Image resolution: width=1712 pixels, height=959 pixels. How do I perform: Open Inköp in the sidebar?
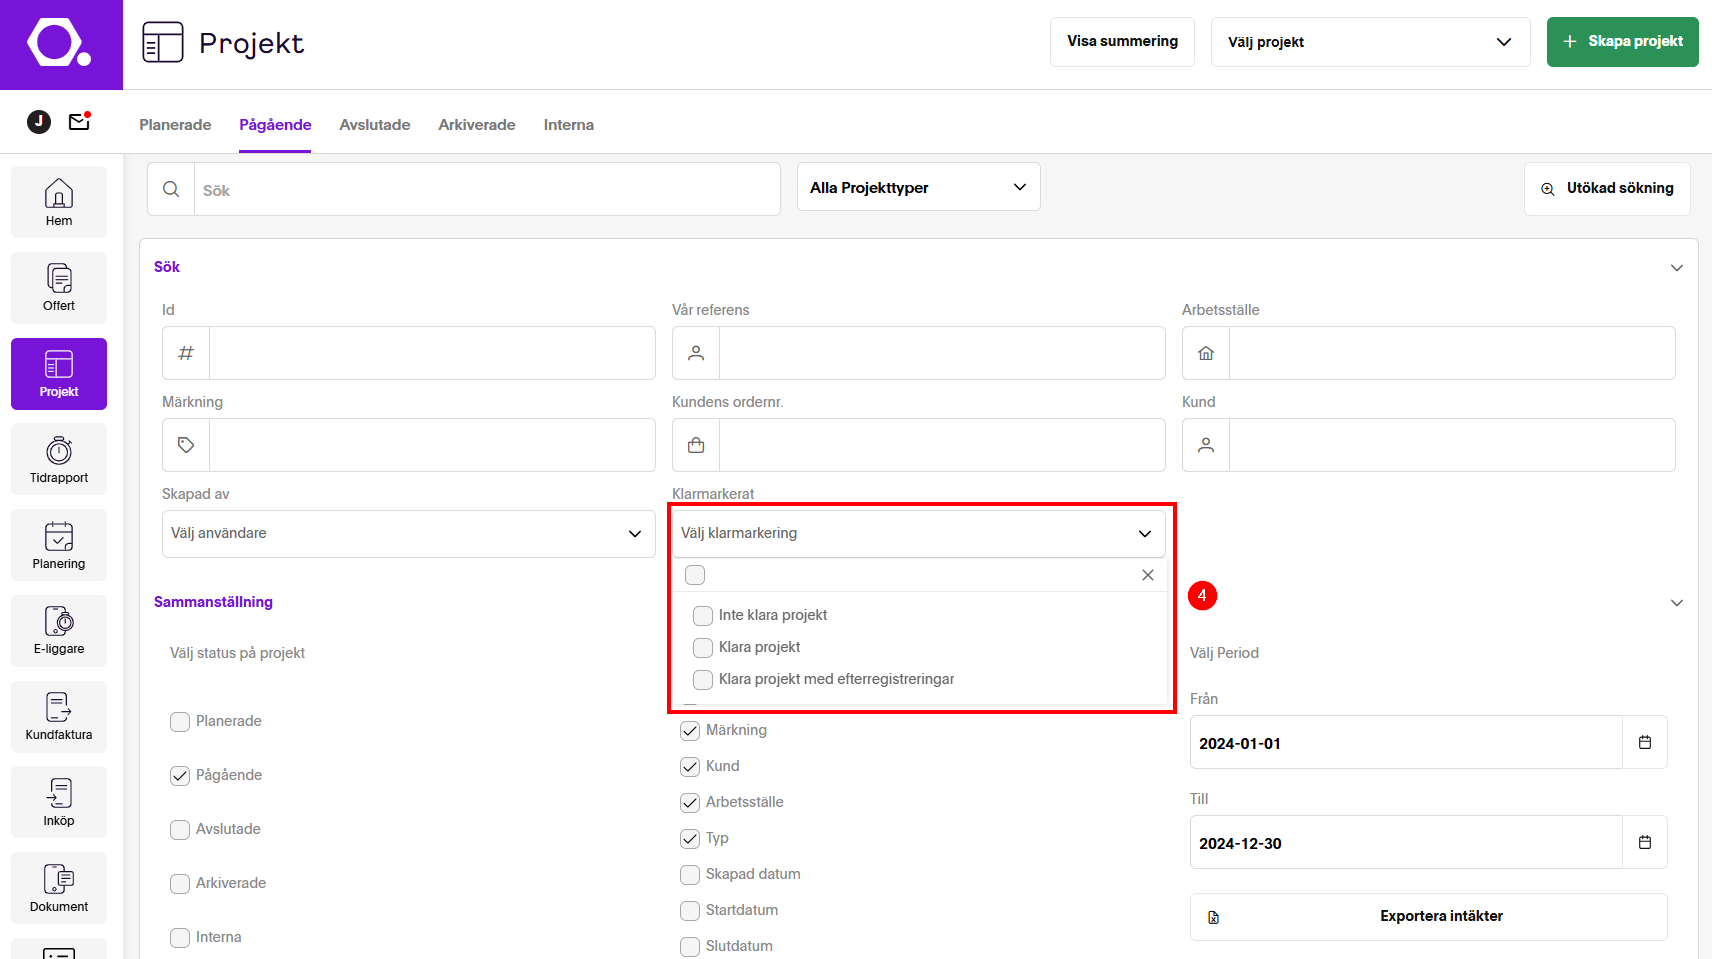coord(59,802)
